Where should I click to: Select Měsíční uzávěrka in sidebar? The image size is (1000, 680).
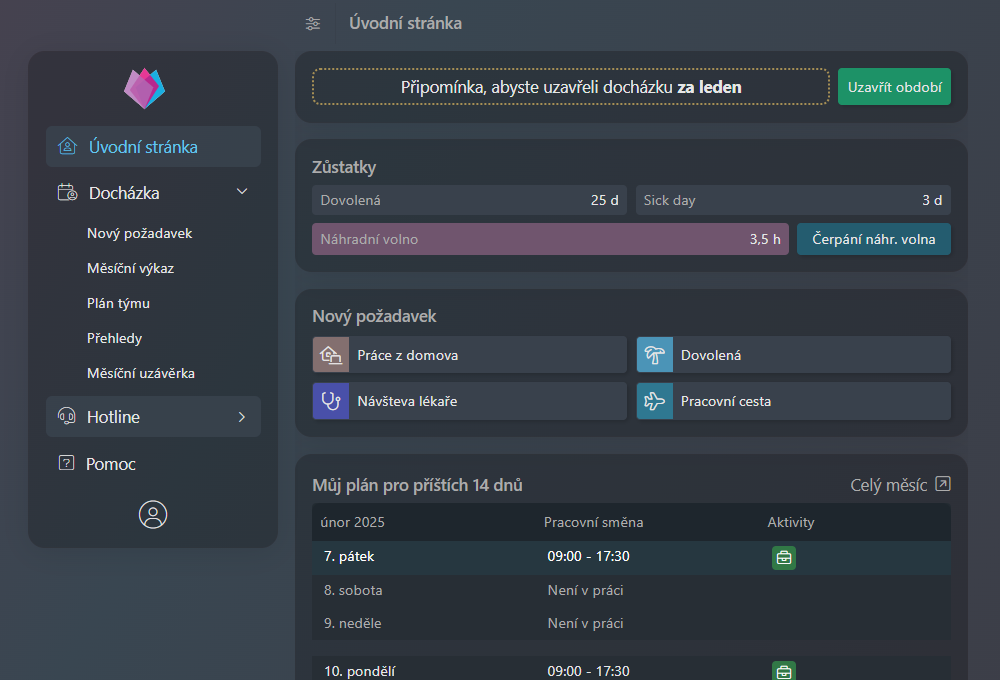(141, 373)
